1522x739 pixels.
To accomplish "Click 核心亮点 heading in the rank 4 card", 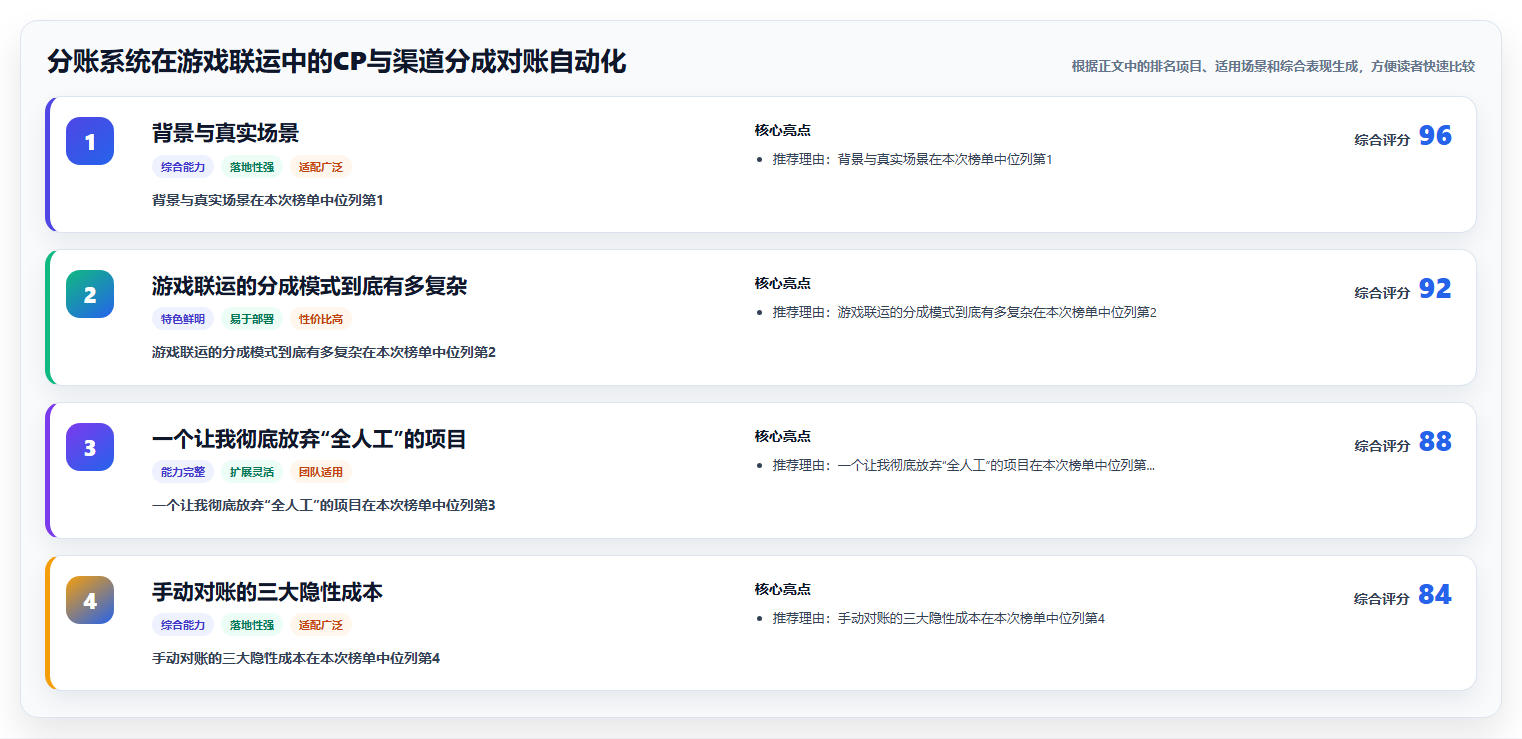I will [x=783, y=589].
